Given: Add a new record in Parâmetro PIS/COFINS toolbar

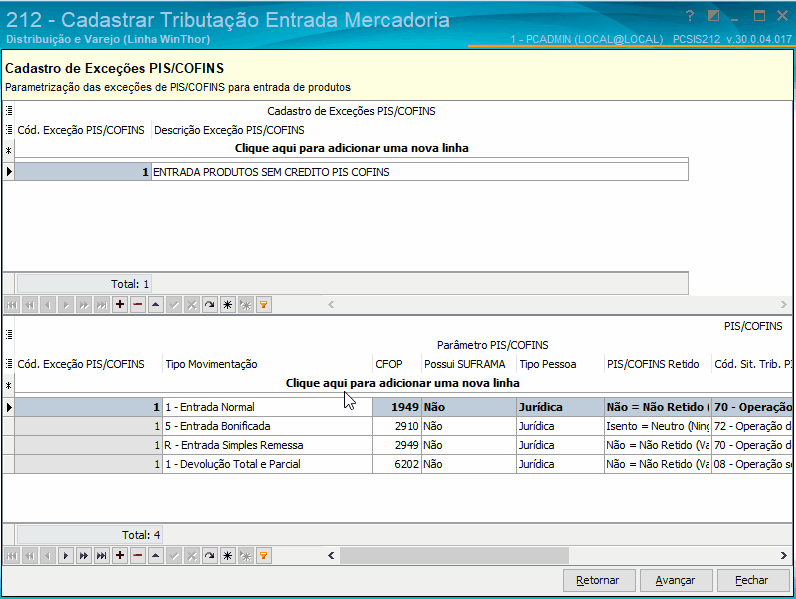Looking at the screenshot, I should (120, 555).
